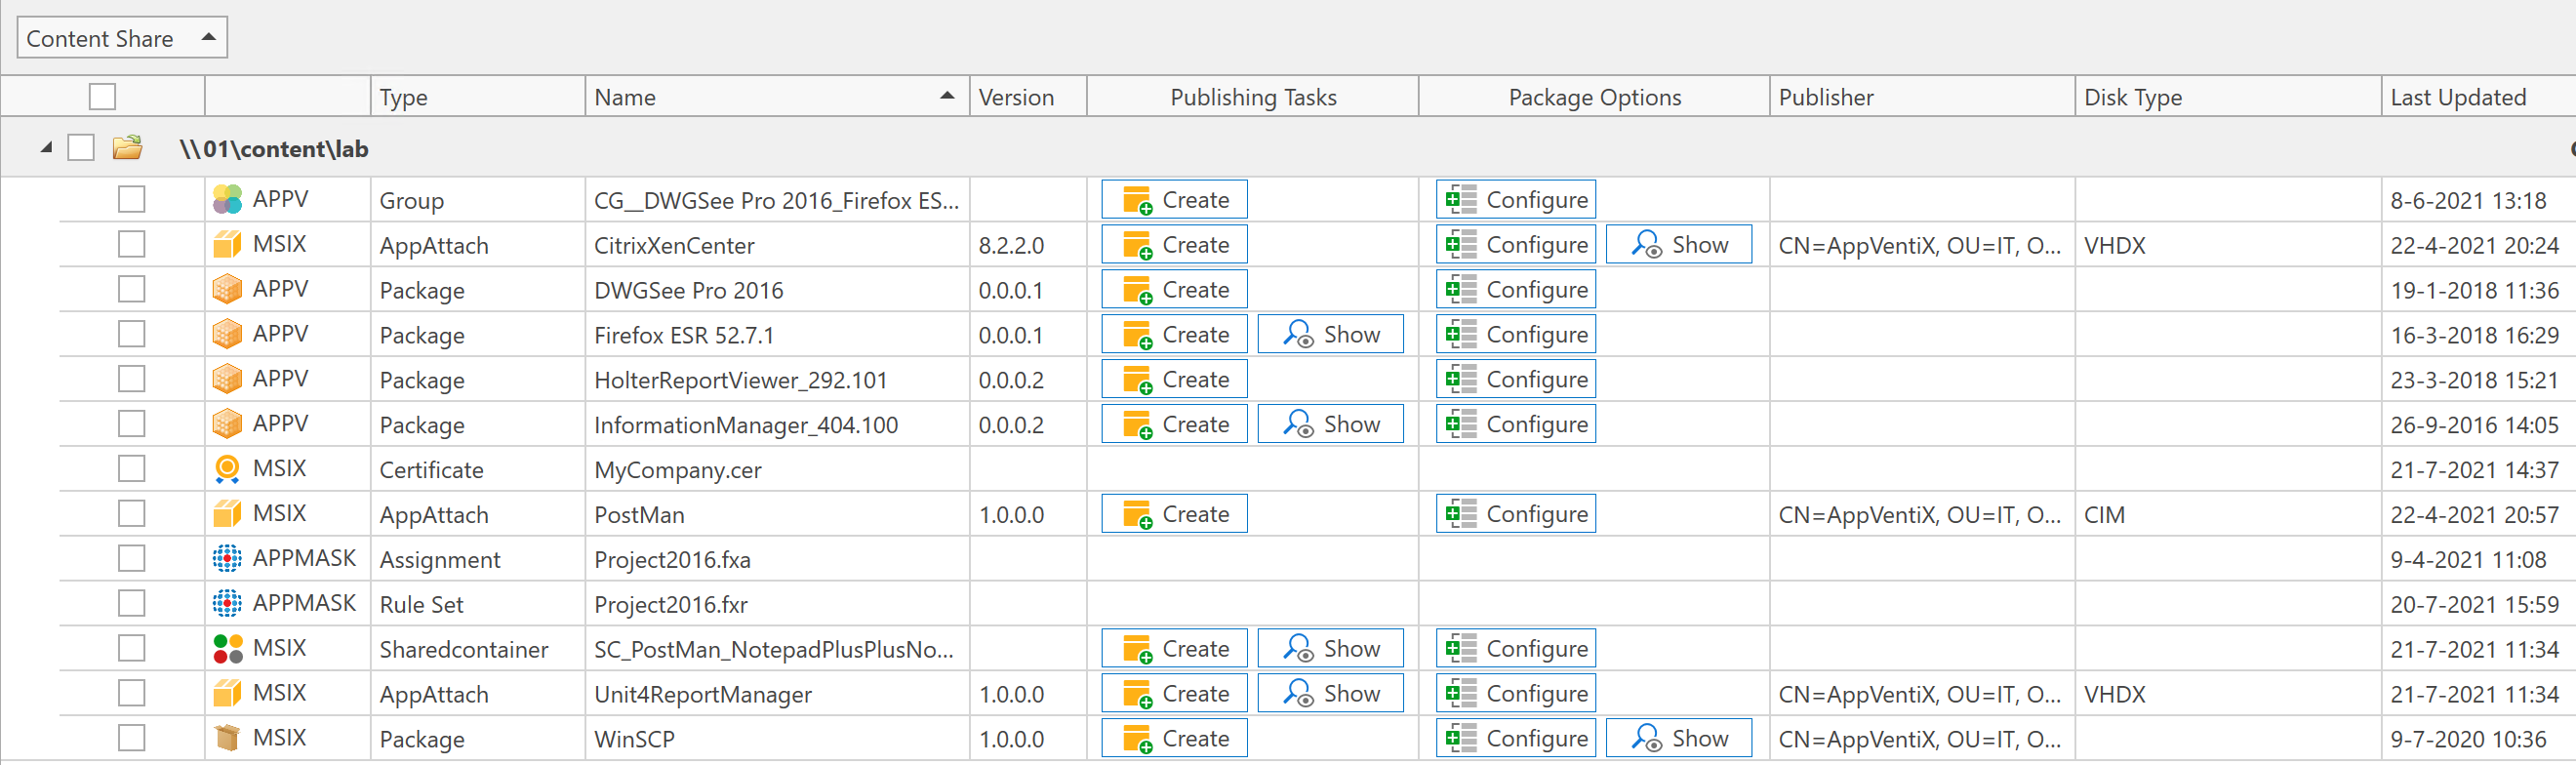2576x765 pixels.
Task: Click the Sharedcontainer colored dots icon
Action: click(x=227, y=648)
